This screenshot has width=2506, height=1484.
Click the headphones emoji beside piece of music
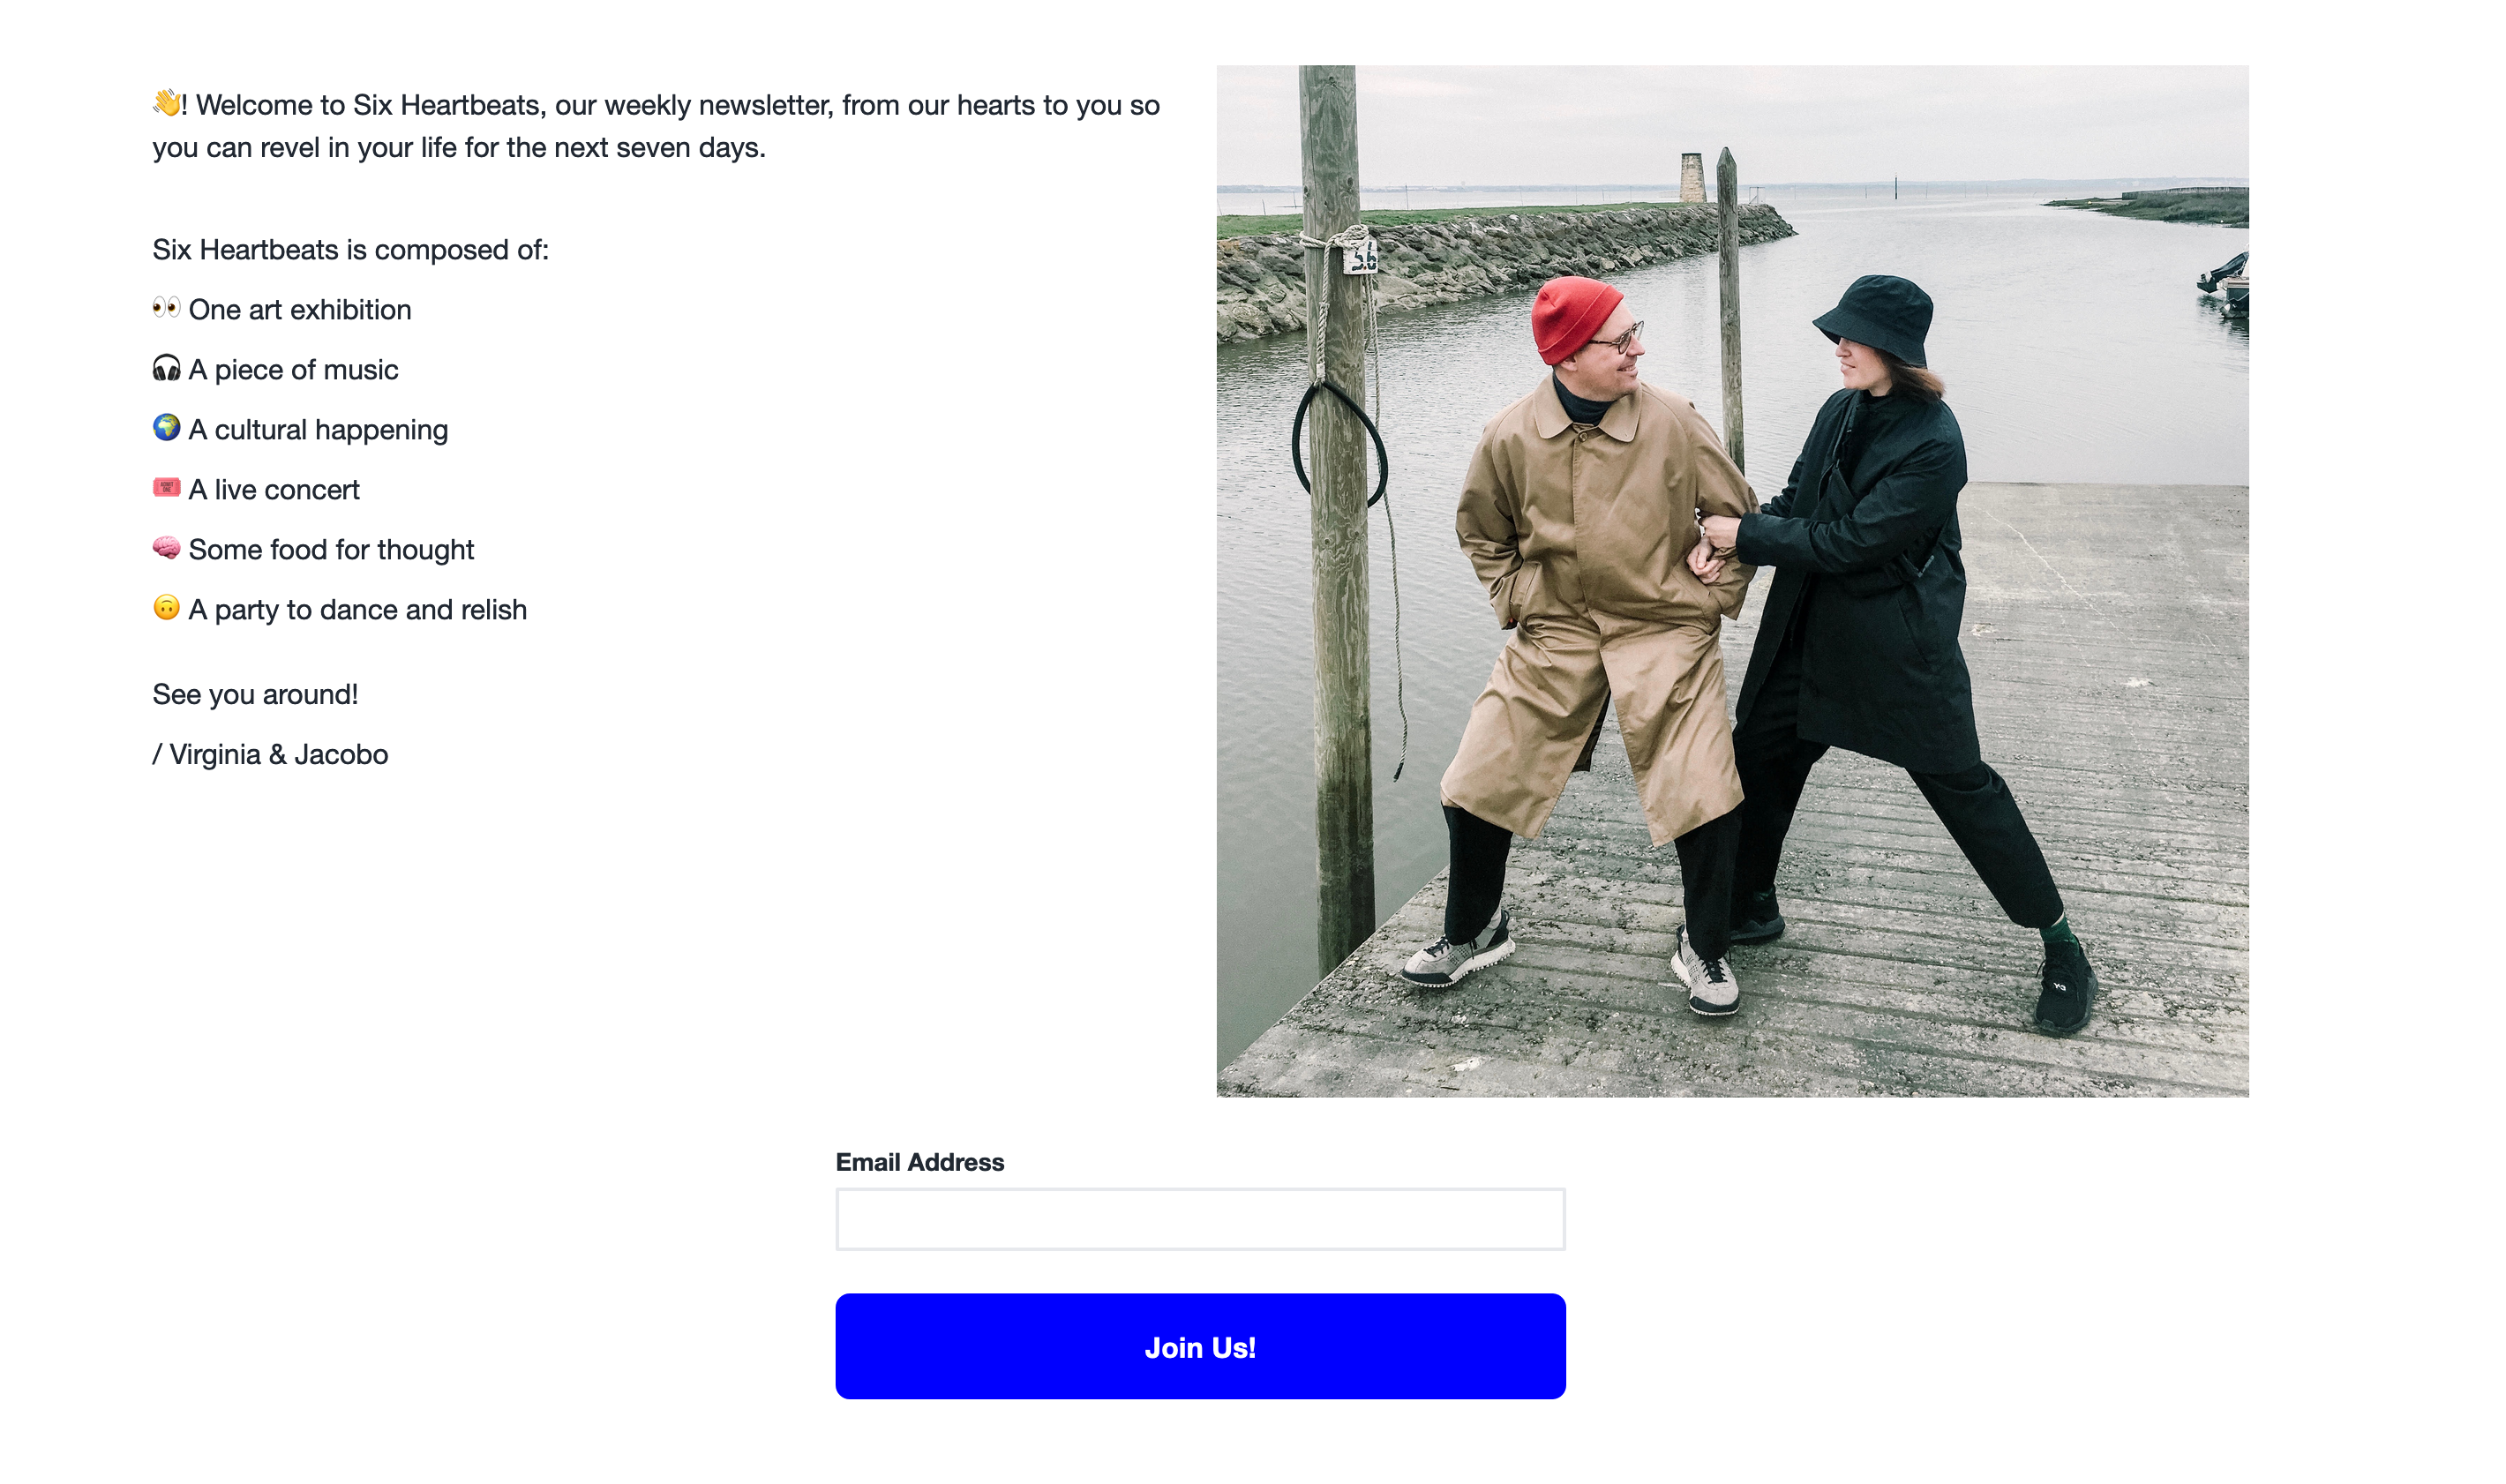166,368
